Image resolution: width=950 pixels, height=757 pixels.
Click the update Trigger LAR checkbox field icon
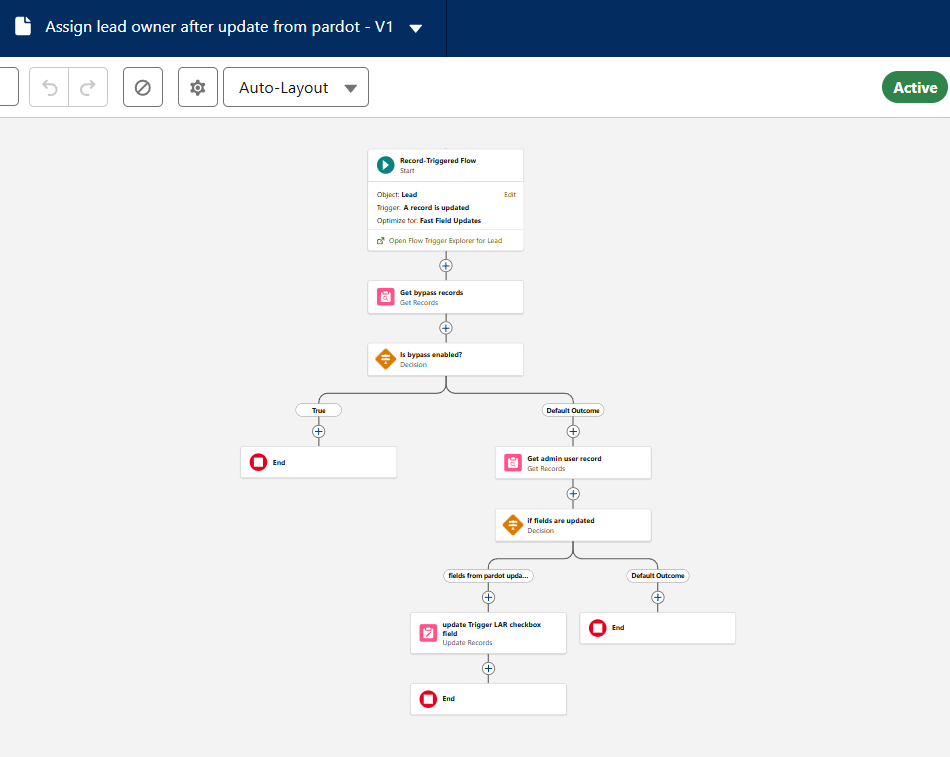[428, 633]
